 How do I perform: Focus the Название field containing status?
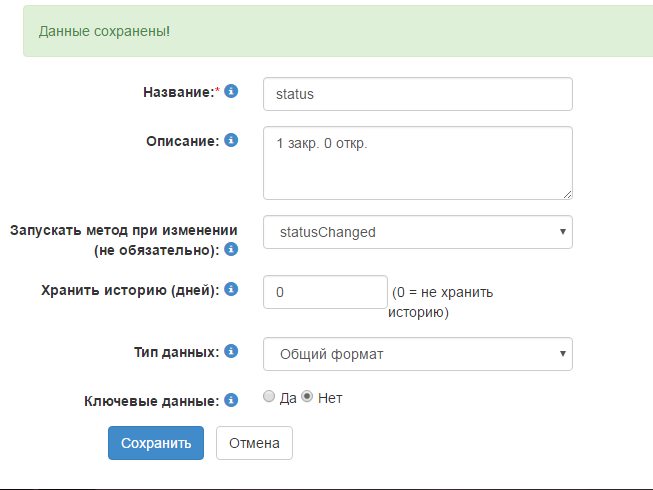(x=417, y=94)
